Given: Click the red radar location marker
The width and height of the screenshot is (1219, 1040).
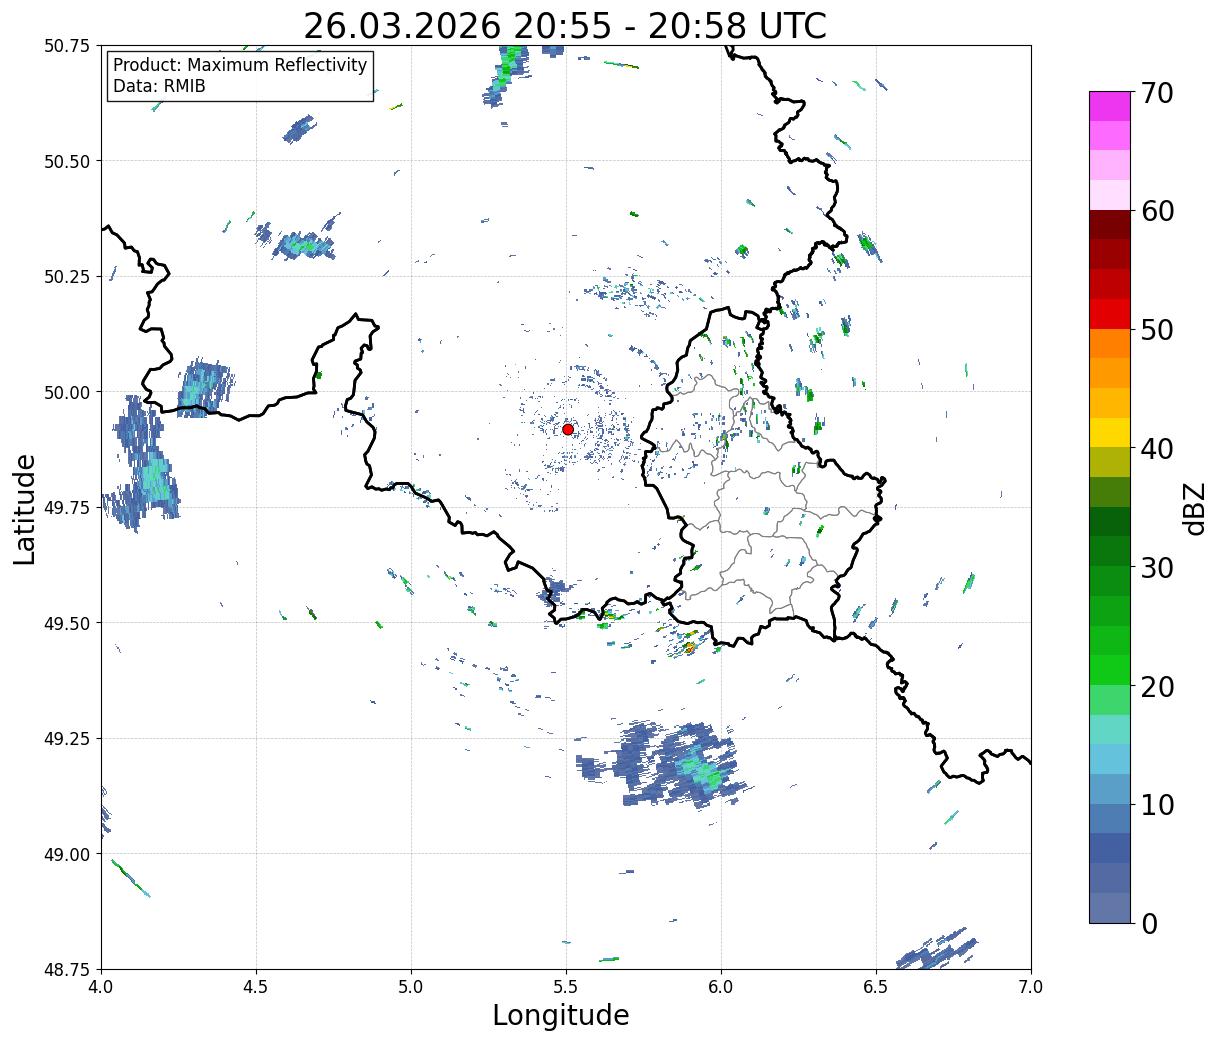Looking at the screenshot, I should pyautogui.click(x=567, y=429).
